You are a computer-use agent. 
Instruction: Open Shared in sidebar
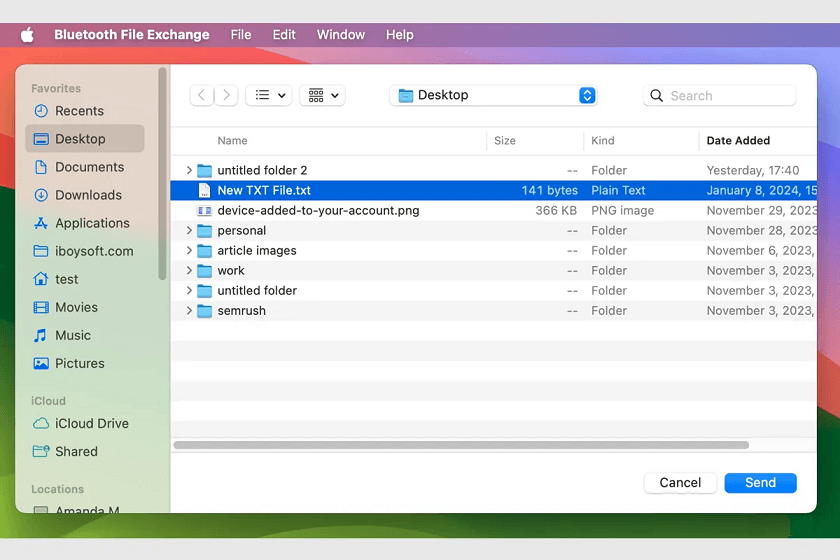coord(85,452)
